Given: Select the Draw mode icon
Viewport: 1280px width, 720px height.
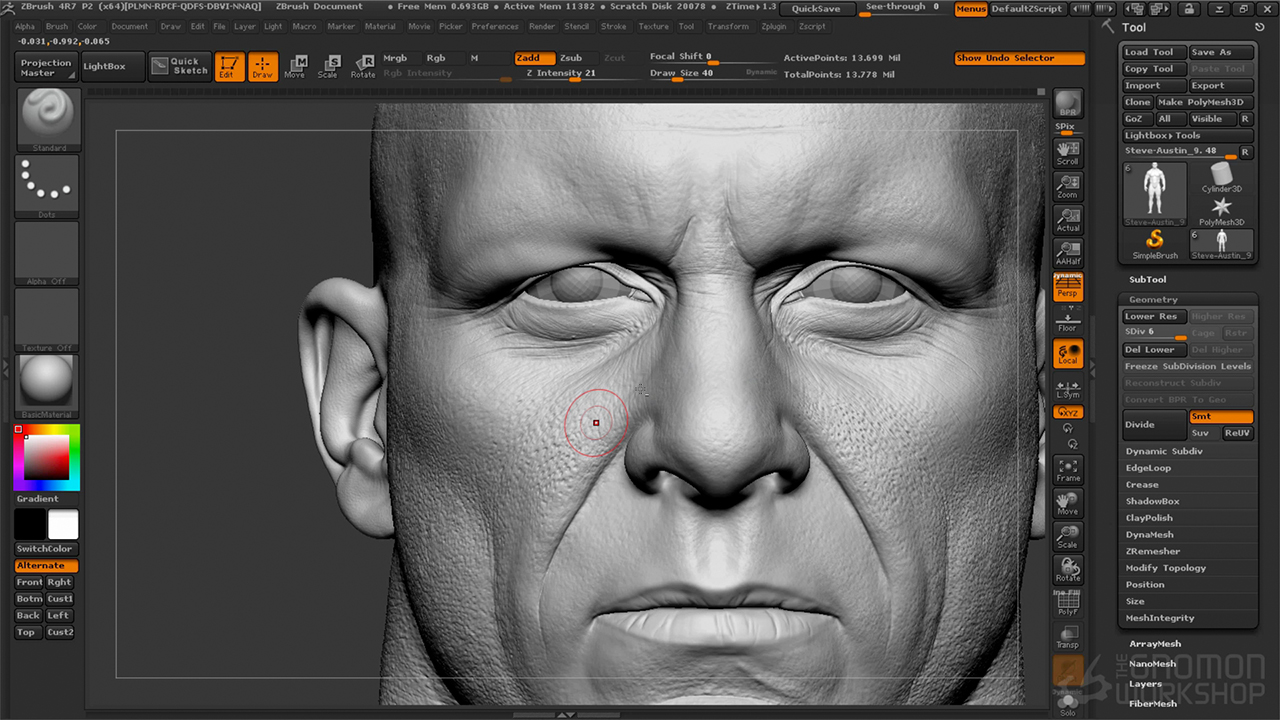Looking at the screenshot, I should (263, 67).
